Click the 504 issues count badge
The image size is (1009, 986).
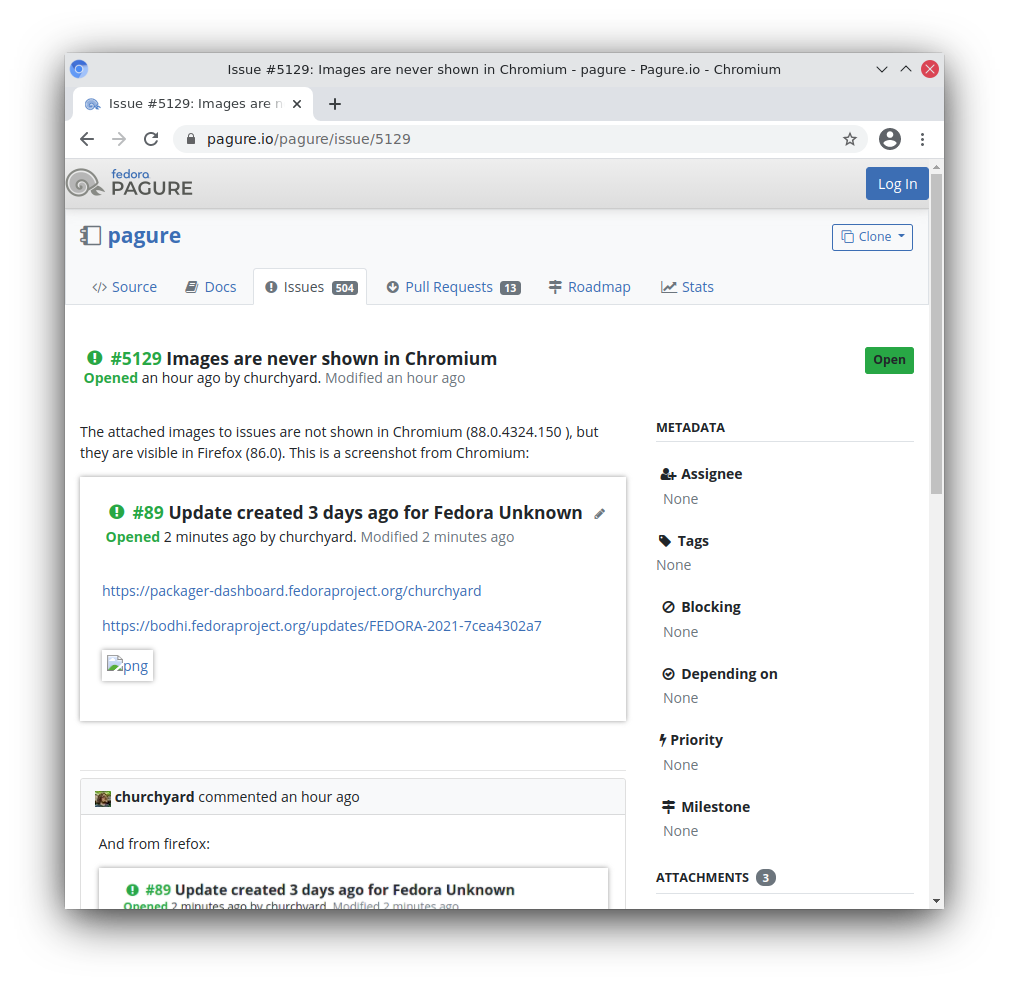click(345, 288)
